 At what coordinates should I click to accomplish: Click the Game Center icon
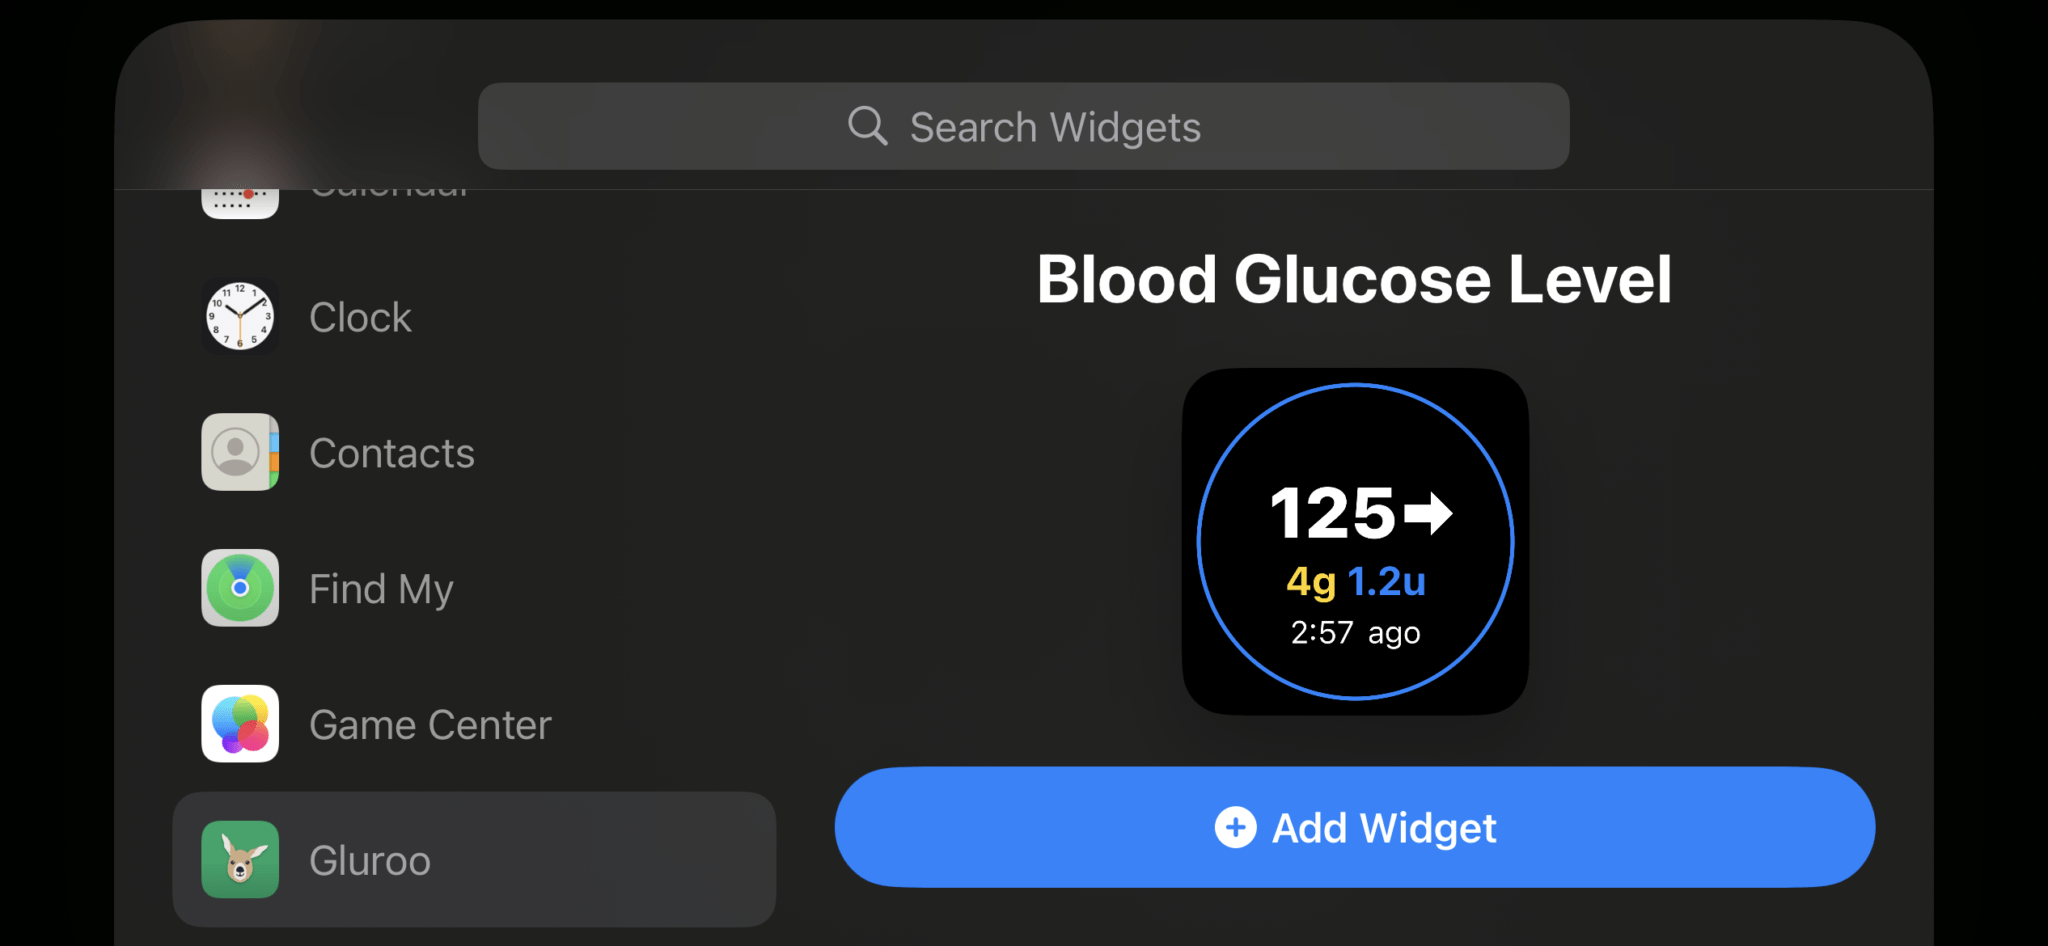pos(240,724)
